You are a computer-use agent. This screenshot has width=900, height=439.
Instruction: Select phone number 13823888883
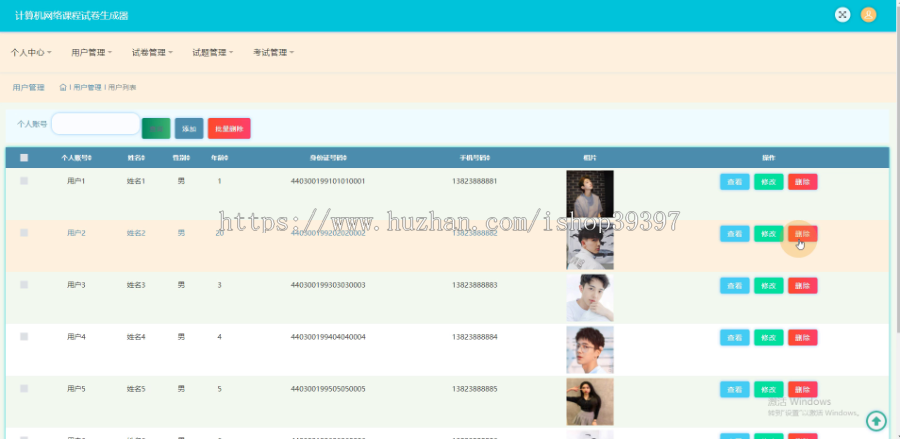tap(474, 285)
